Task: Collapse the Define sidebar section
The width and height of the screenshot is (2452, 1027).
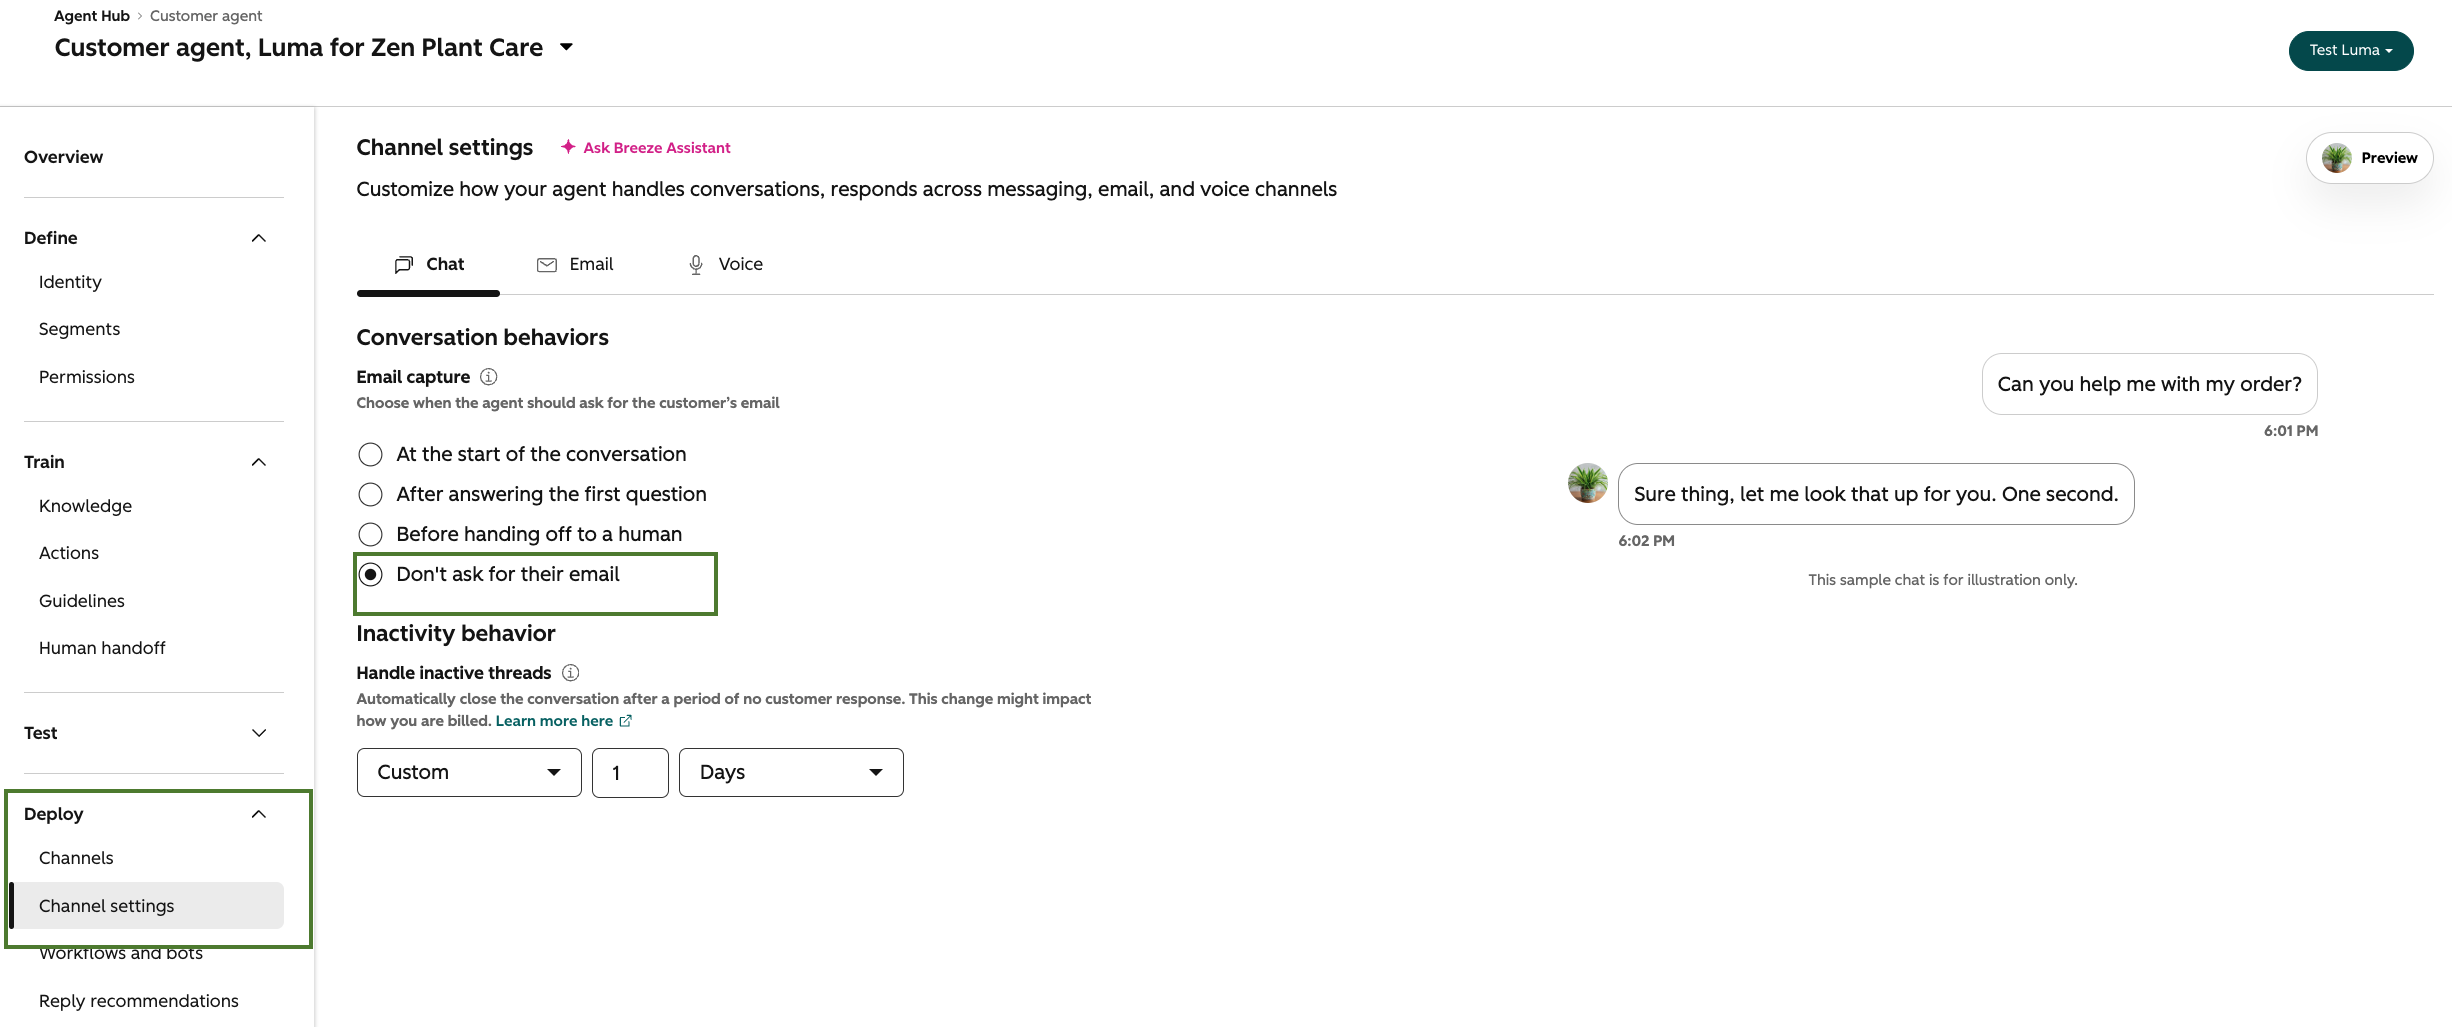Action: pos(259,238)
